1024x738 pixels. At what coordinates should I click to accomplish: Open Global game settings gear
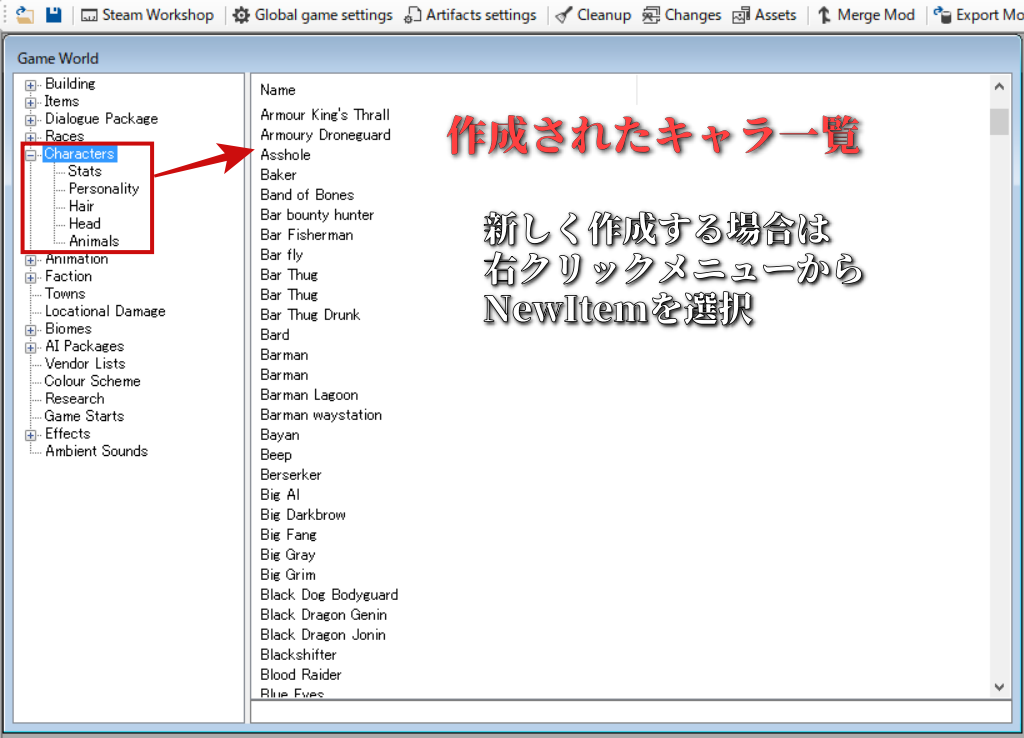click(x=312, y=15)
